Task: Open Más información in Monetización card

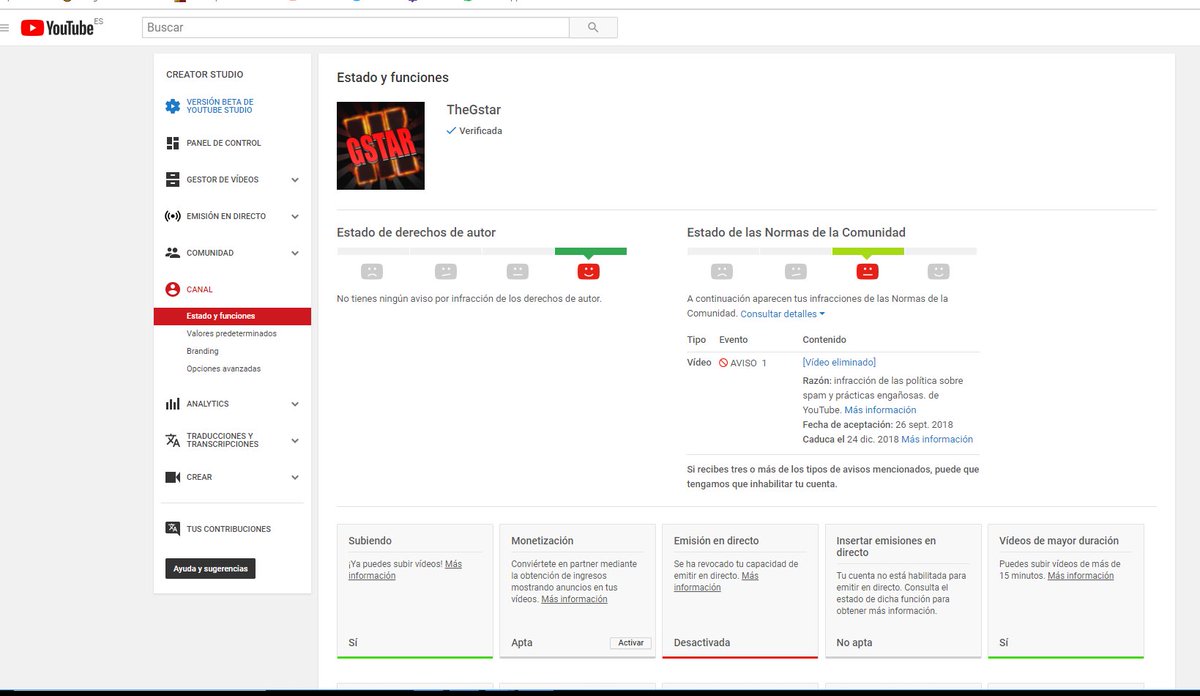Action: (x=574, y=599)
